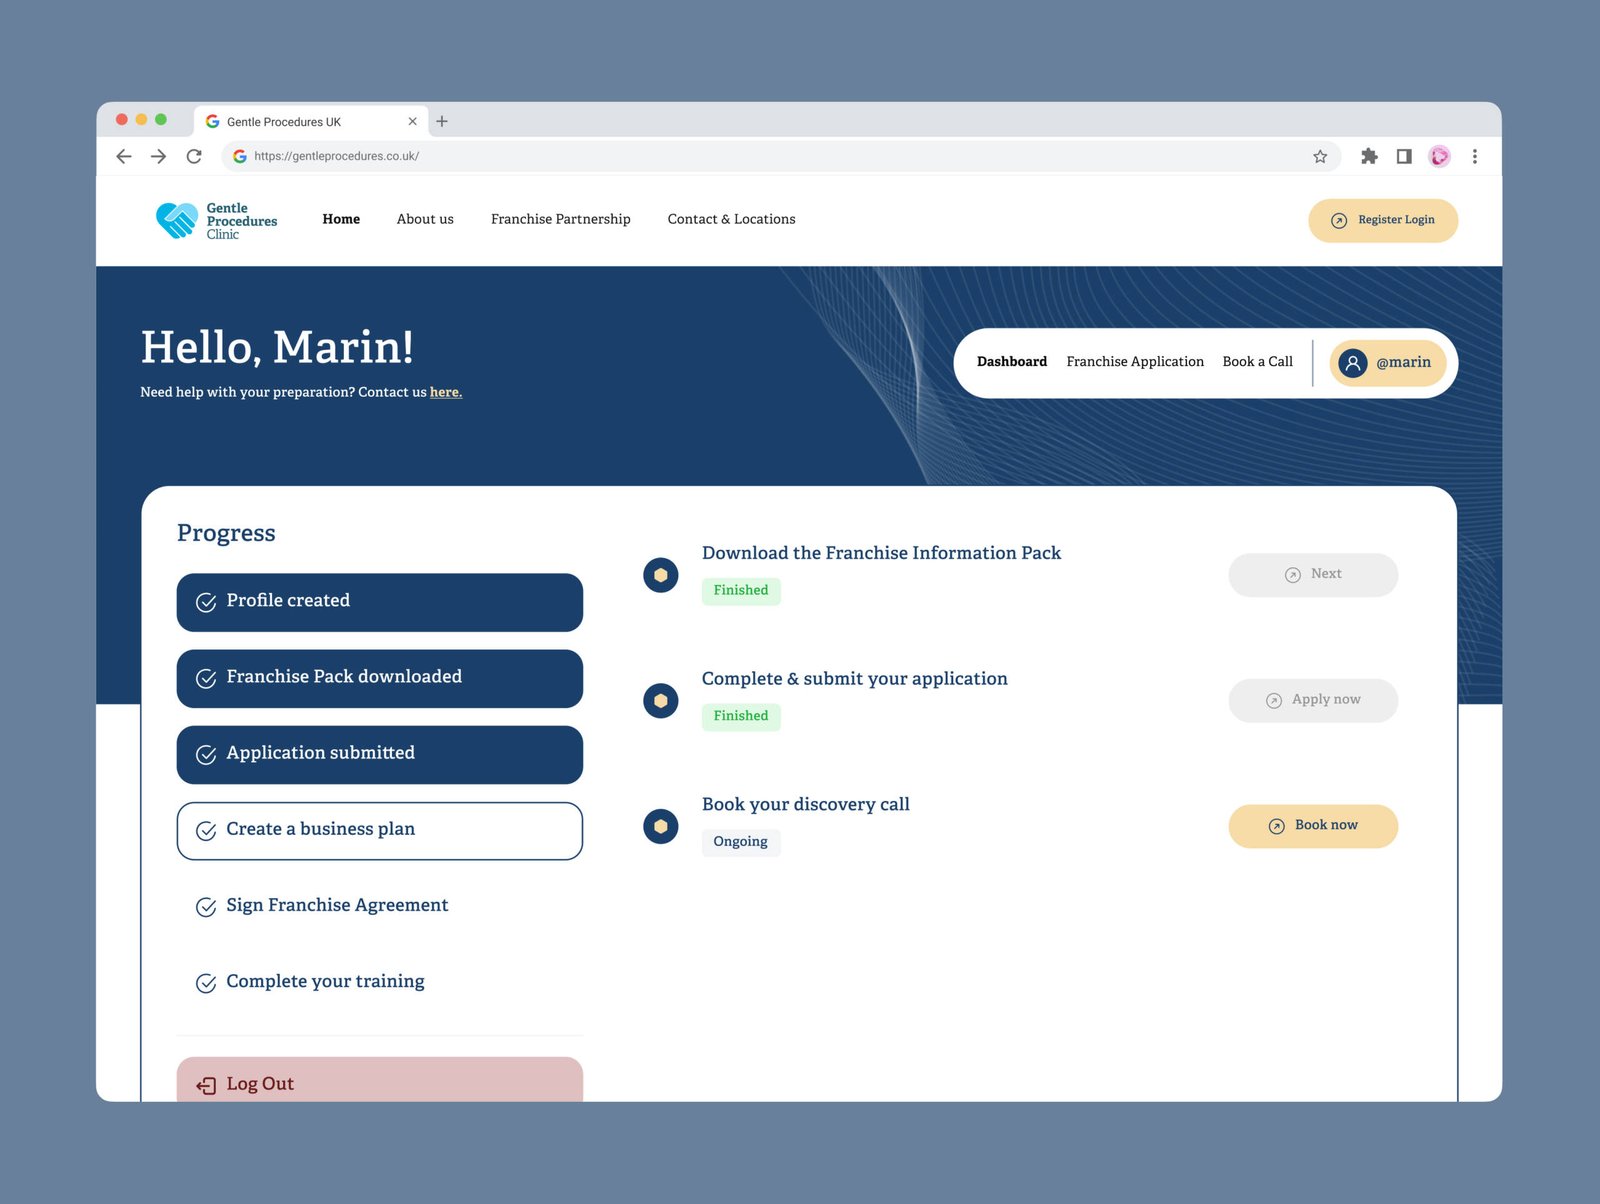
Task: Click the log out arrow icon in the sidebar
Action: pos(205,1085)
